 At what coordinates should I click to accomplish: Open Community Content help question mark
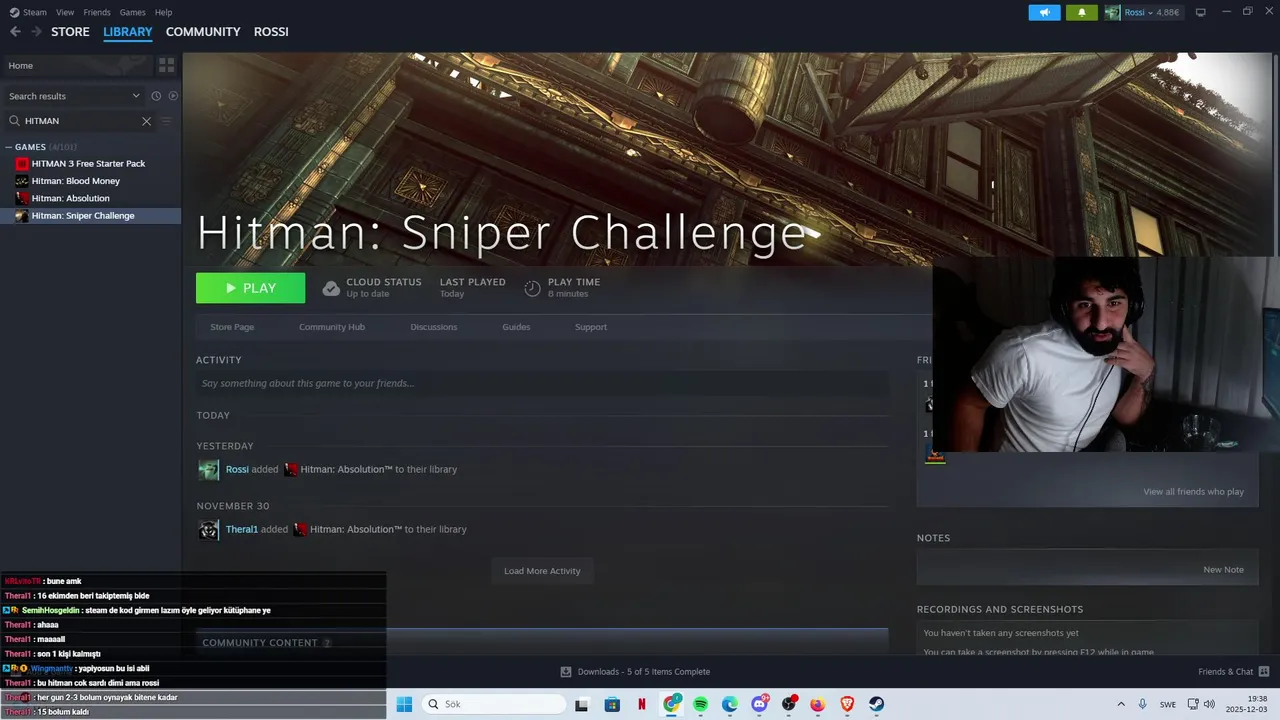[x=327, y=643]
